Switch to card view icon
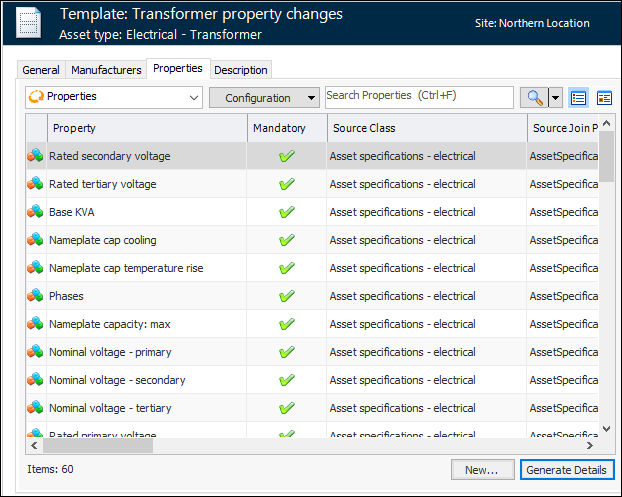This screenshot has height=497, width=622. click(x=604, y=98)
